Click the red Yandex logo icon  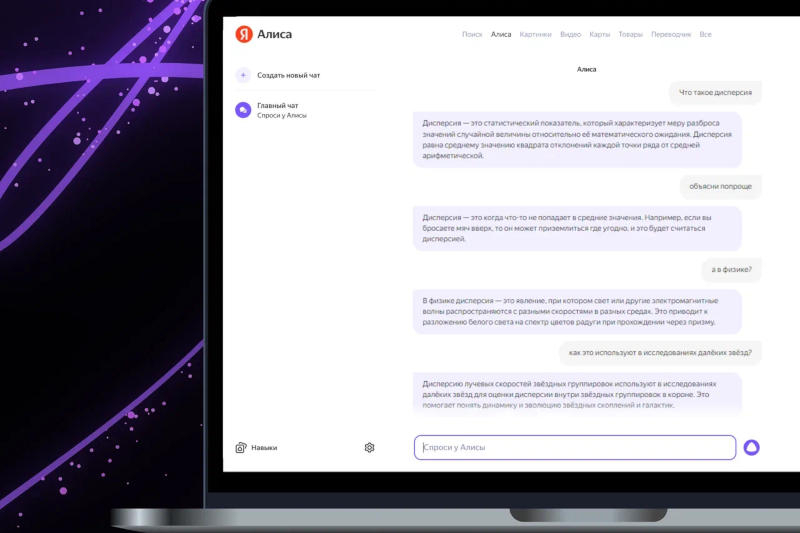click(244, 34)
